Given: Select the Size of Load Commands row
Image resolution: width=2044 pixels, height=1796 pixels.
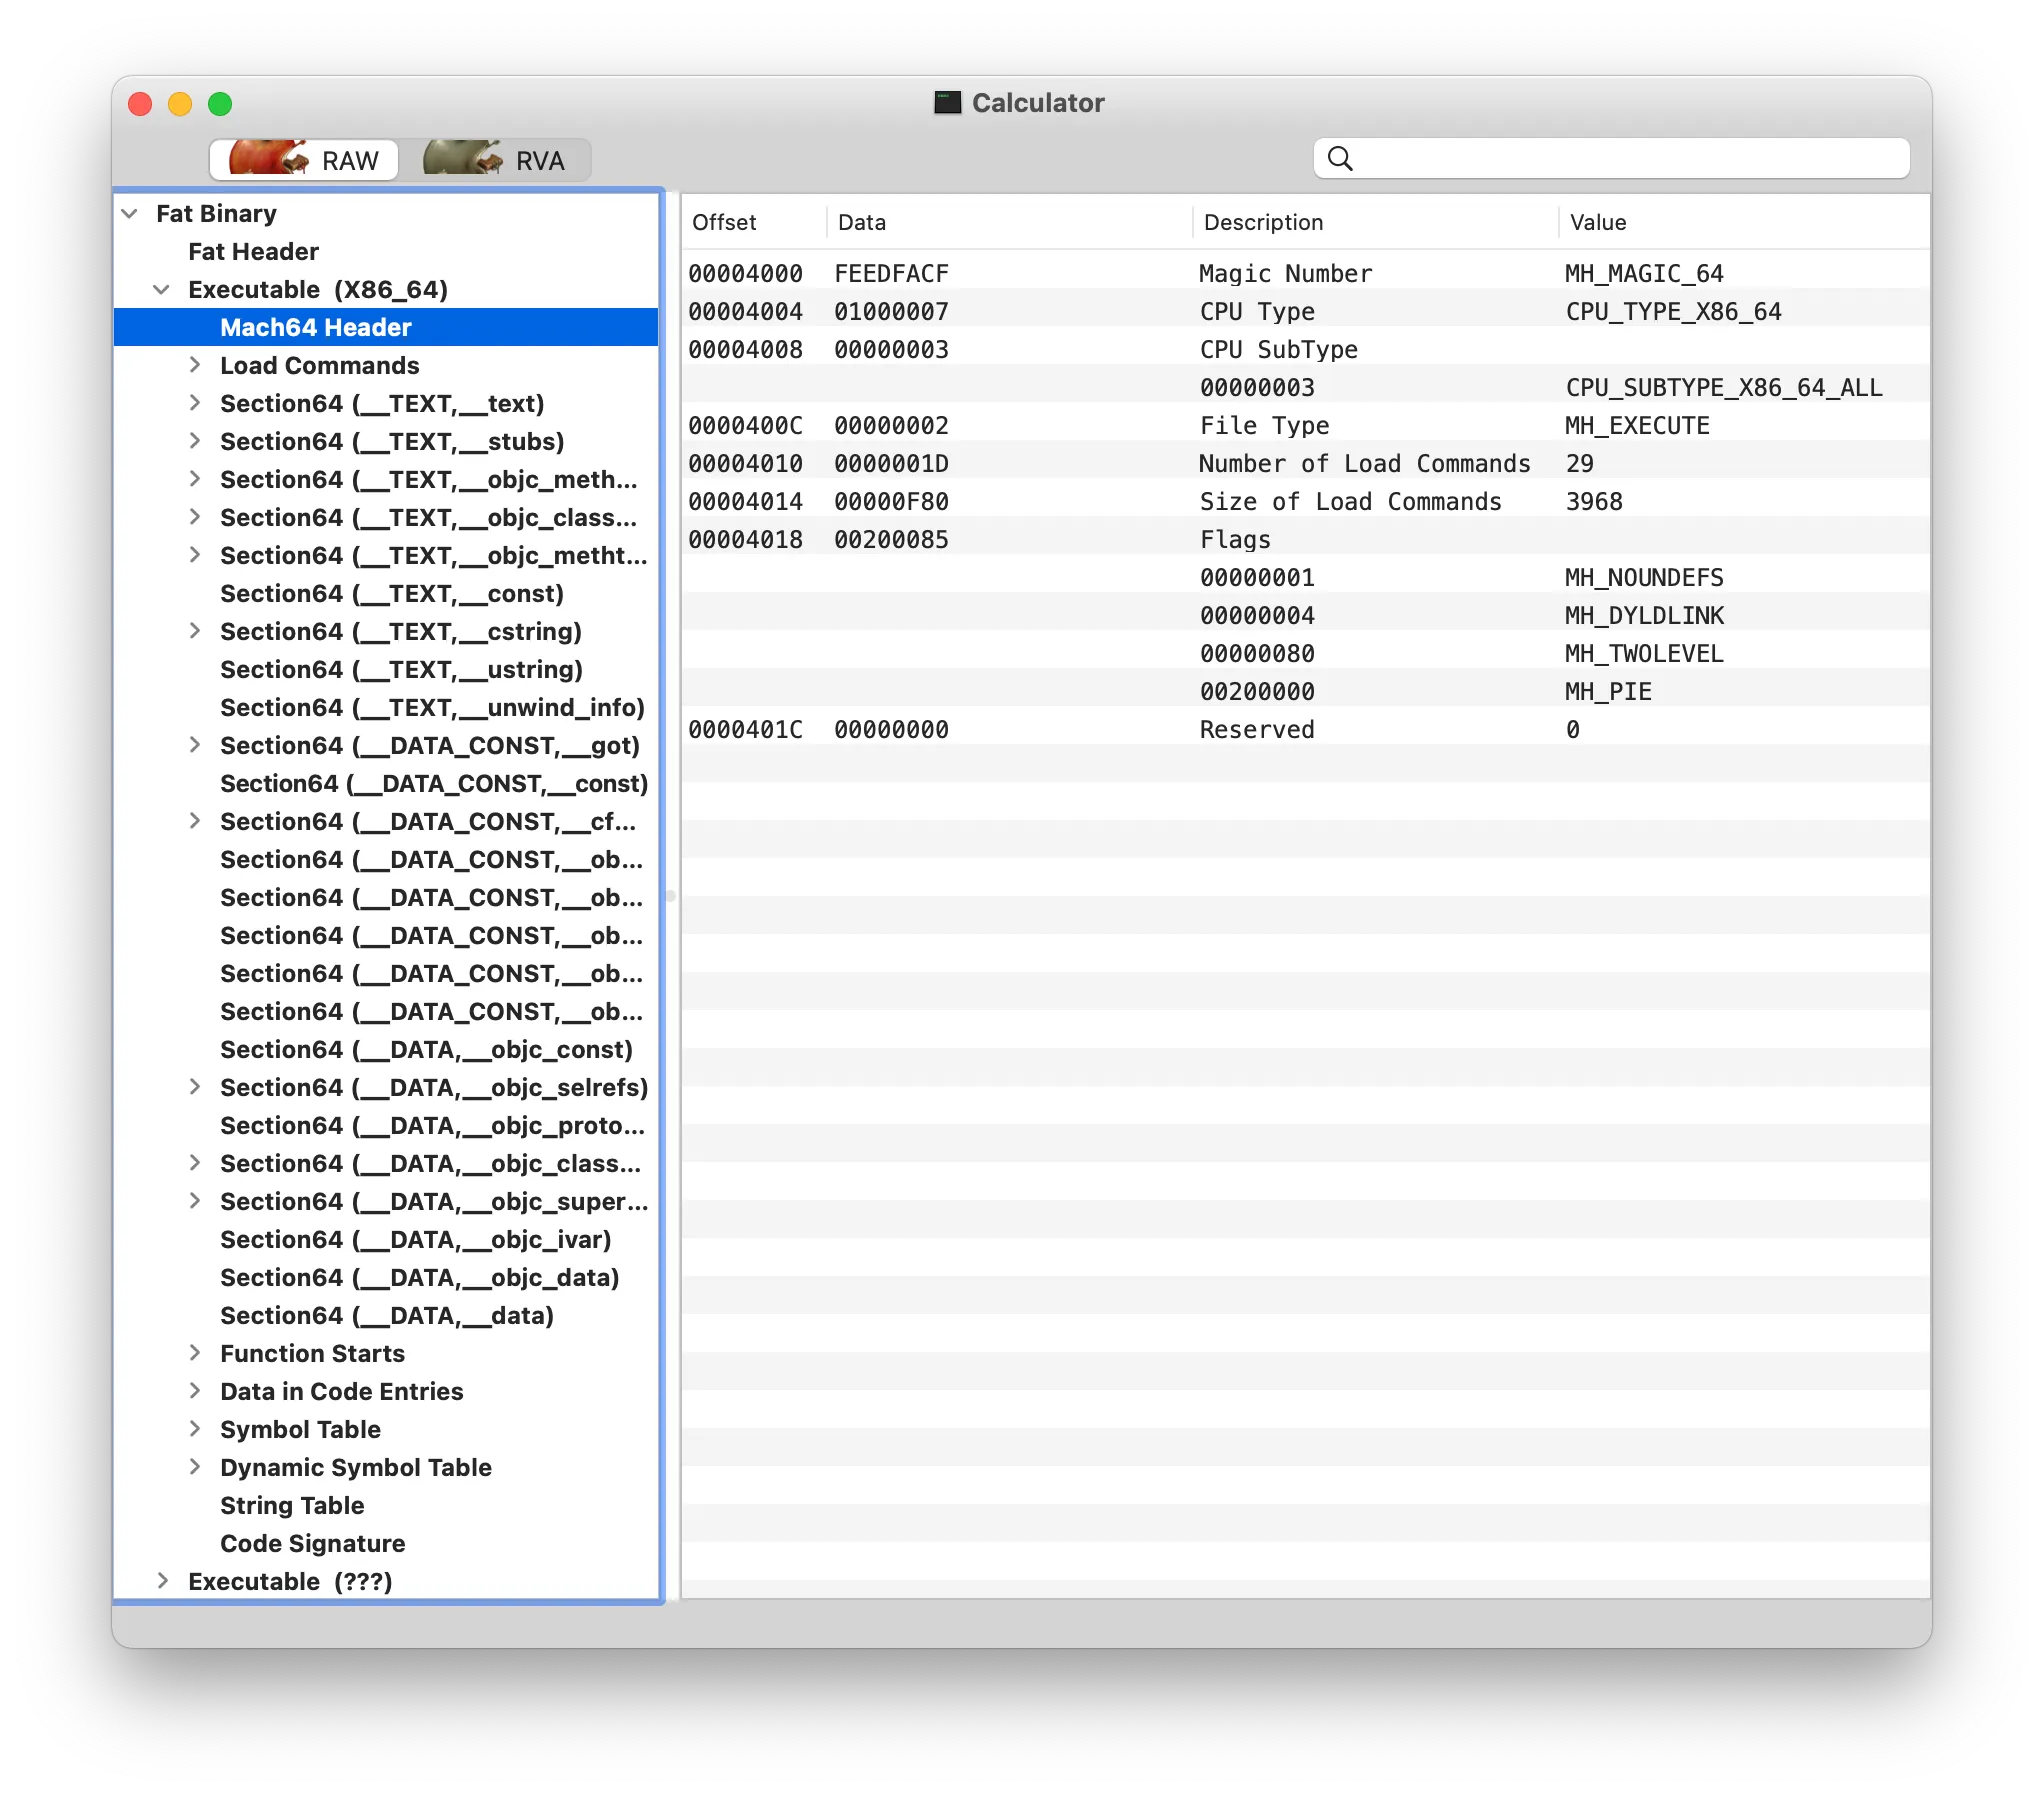Looking at the screenshot, I should pos(1306,501).
